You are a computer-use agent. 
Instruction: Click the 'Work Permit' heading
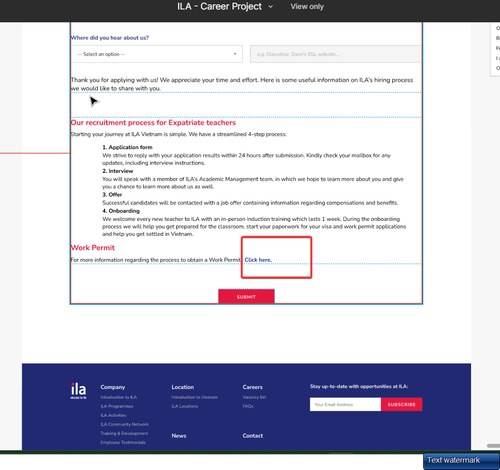tap(93, 248)
